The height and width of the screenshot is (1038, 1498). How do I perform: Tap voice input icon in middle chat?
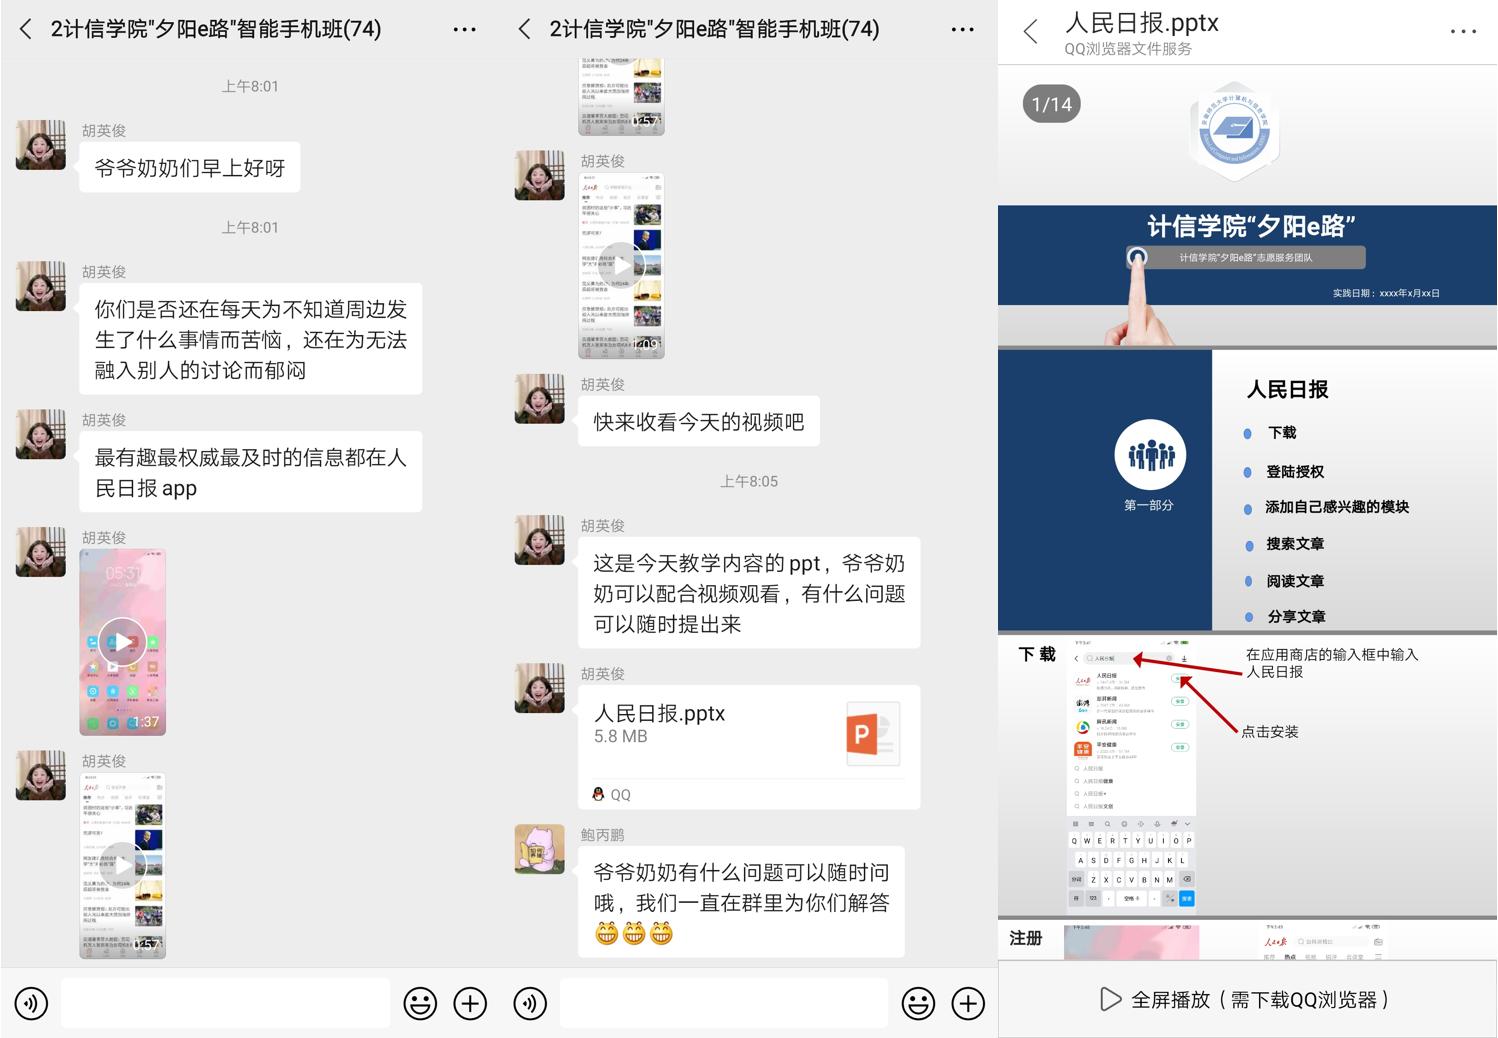(530, 1003)
